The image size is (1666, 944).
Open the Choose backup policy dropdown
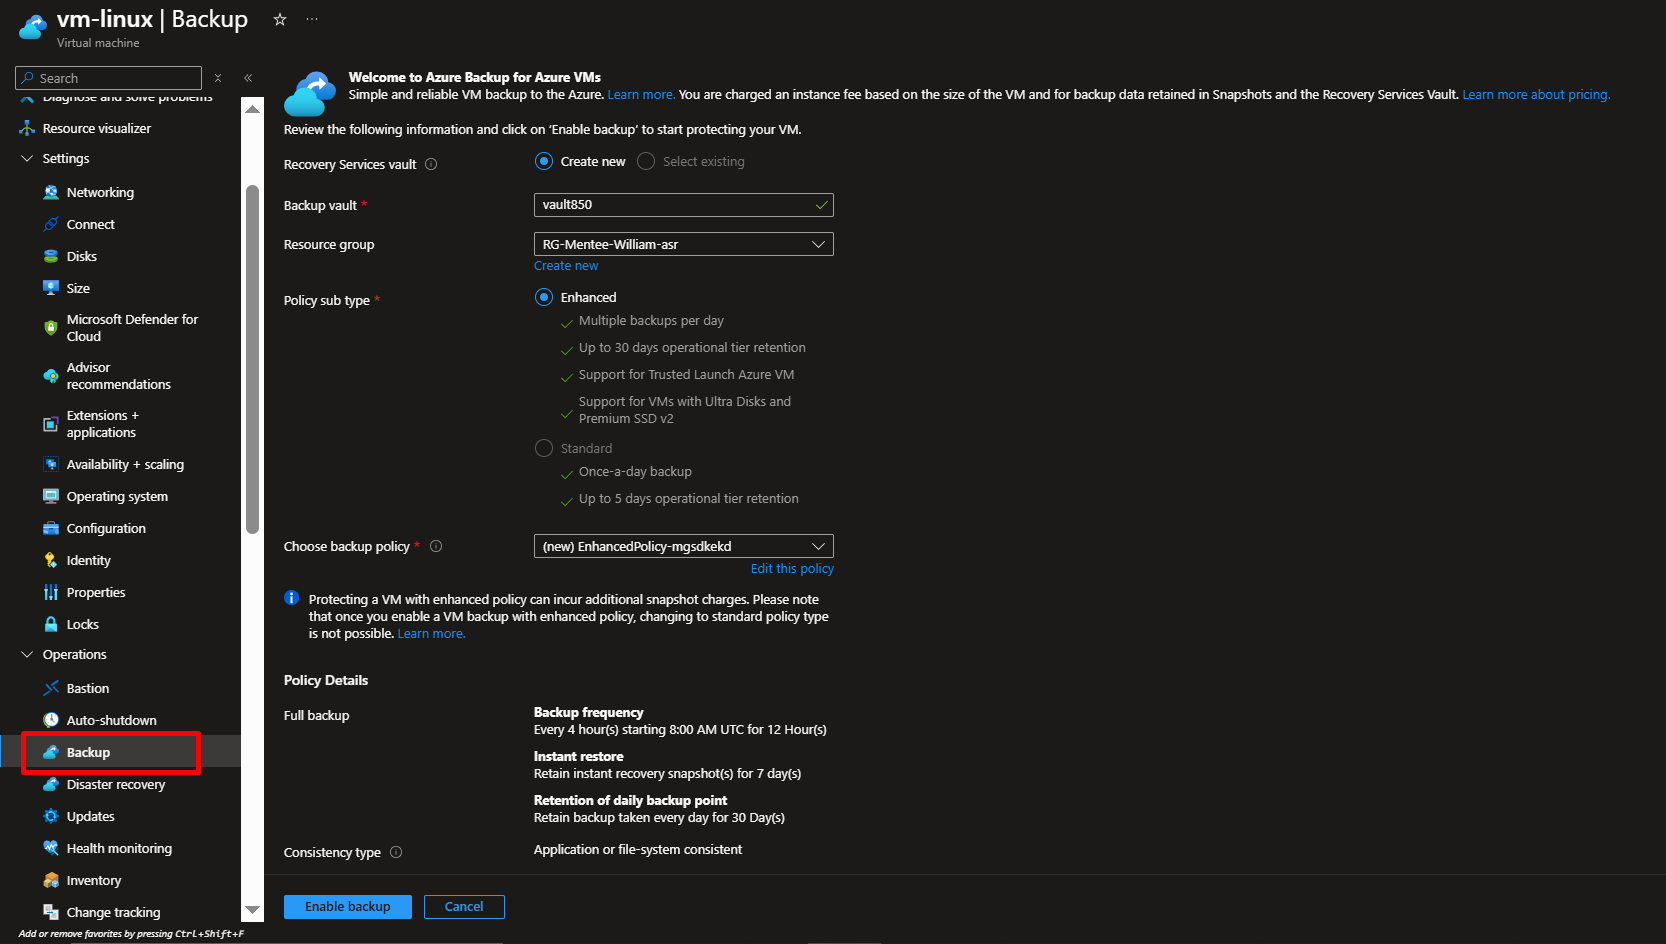683,546
